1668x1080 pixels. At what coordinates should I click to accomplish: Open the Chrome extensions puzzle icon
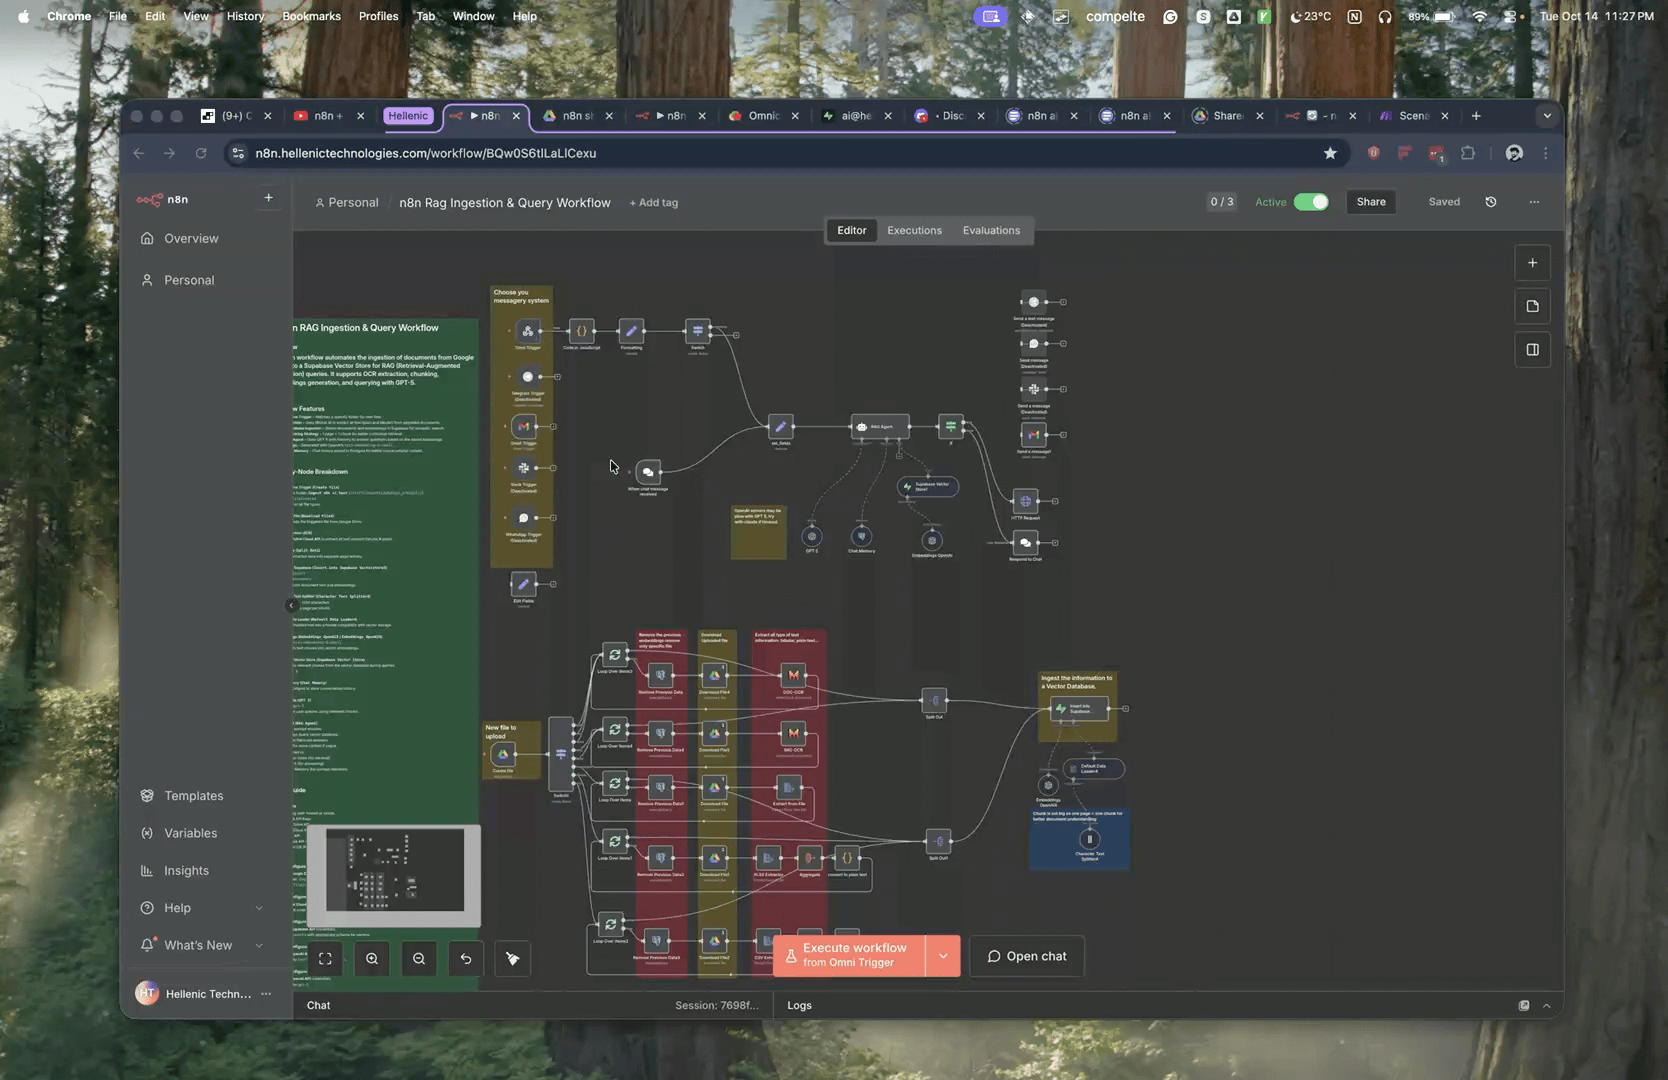pos(1468,153)
